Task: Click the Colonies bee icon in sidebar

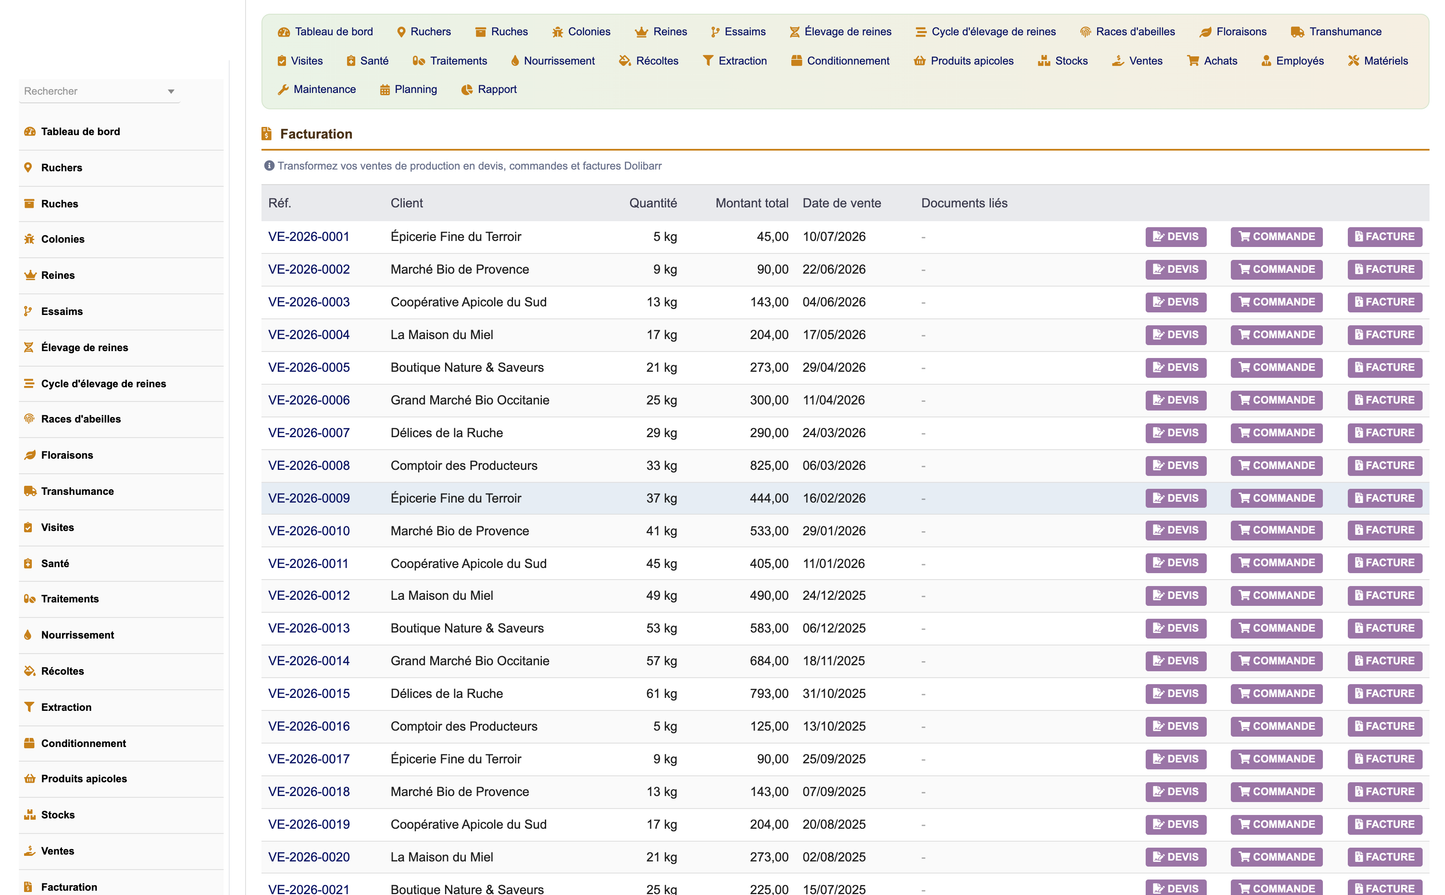Action: (x=29, y=240)
